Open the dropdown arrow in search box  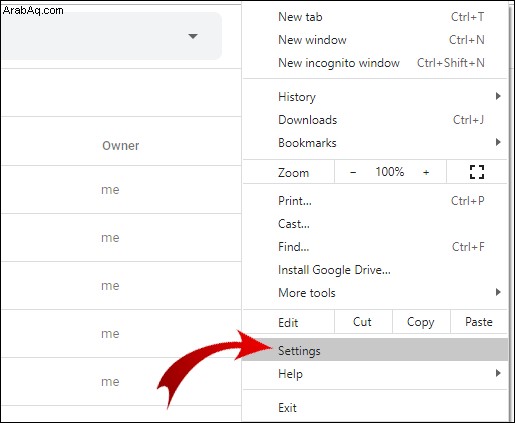click(193, 36)
